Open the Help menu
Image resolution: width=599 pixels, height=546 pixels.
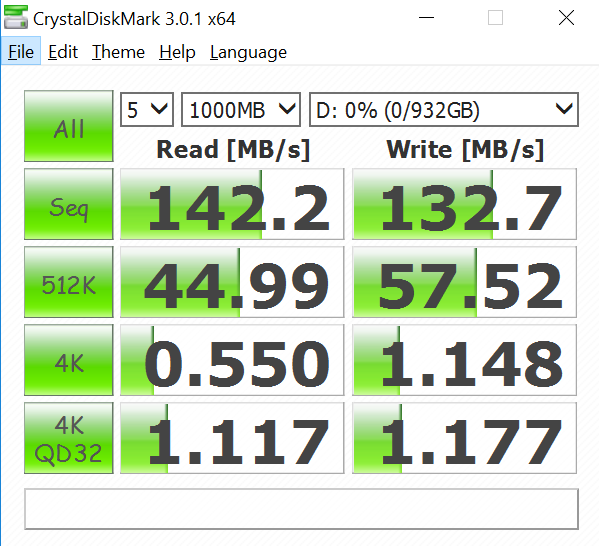(177, 52)
